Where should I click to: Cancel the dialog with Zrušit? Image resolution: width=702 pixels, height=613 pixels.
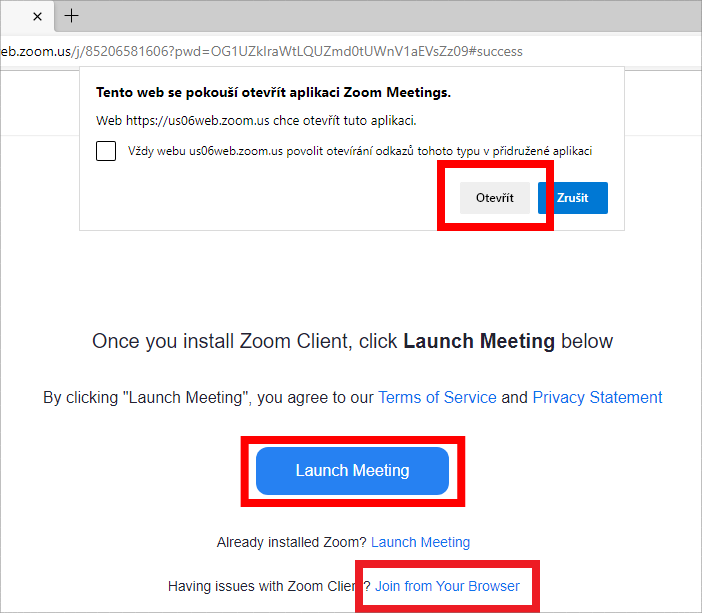pyautogui.click(x=572, y=198)
